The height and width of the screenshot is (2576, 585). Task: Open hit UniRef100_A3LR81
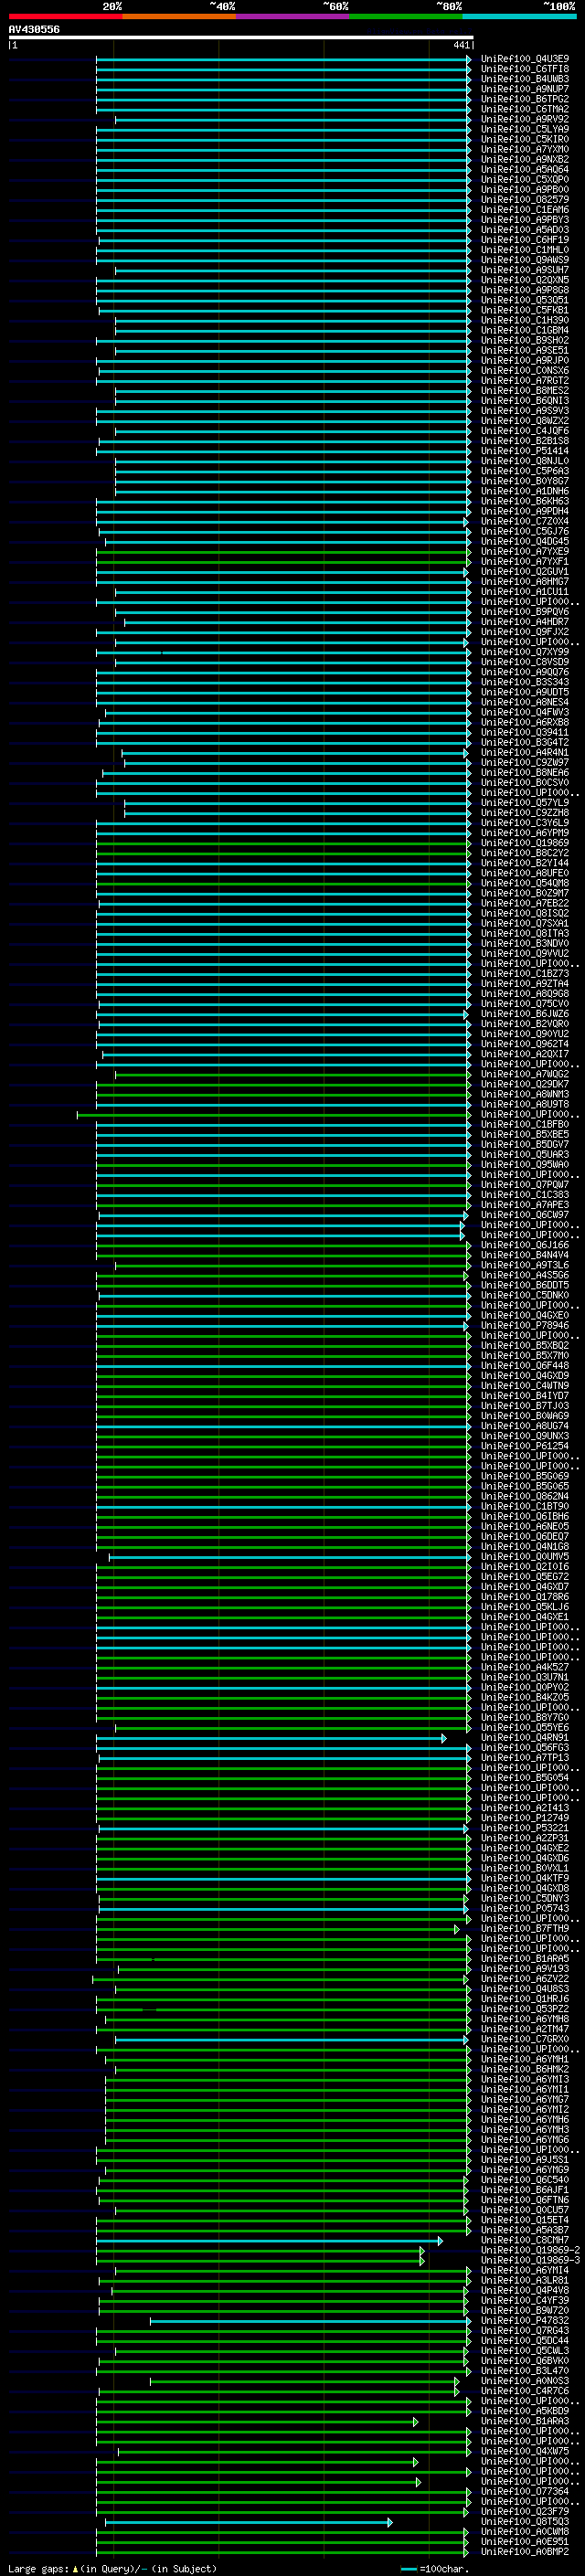525,2280
